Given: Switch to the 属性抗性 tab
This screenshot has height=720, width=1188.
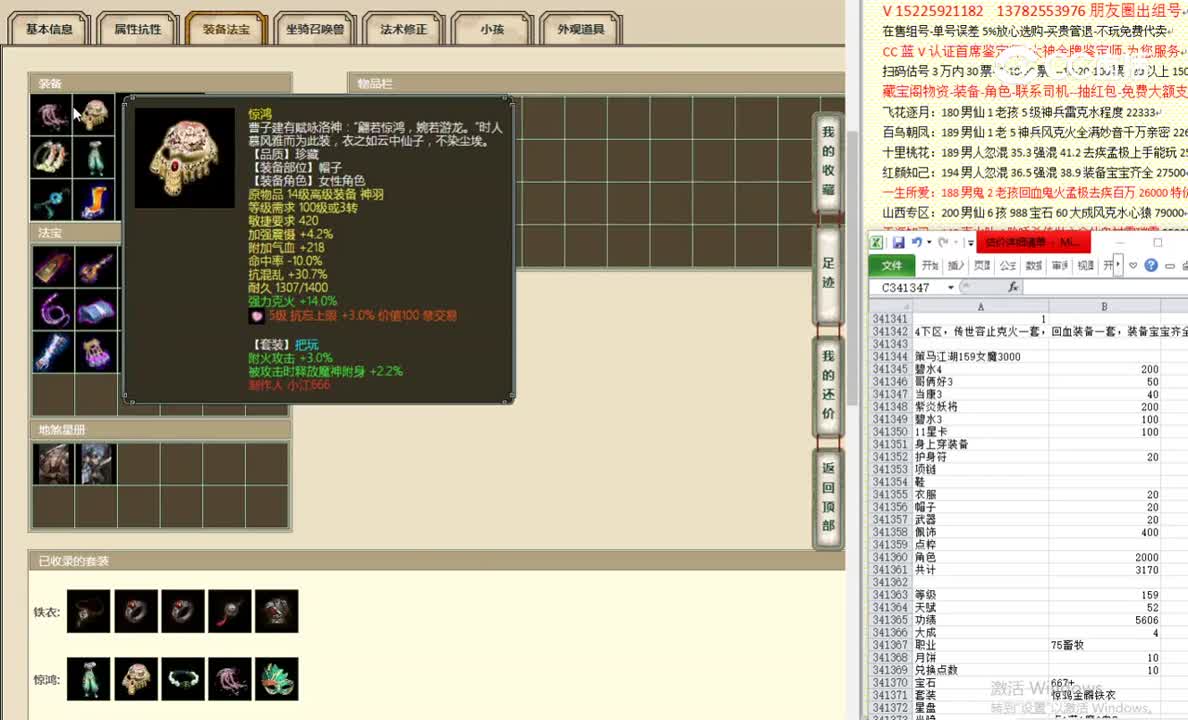Looking at the screenshot, I should click(x=136, y=29).
